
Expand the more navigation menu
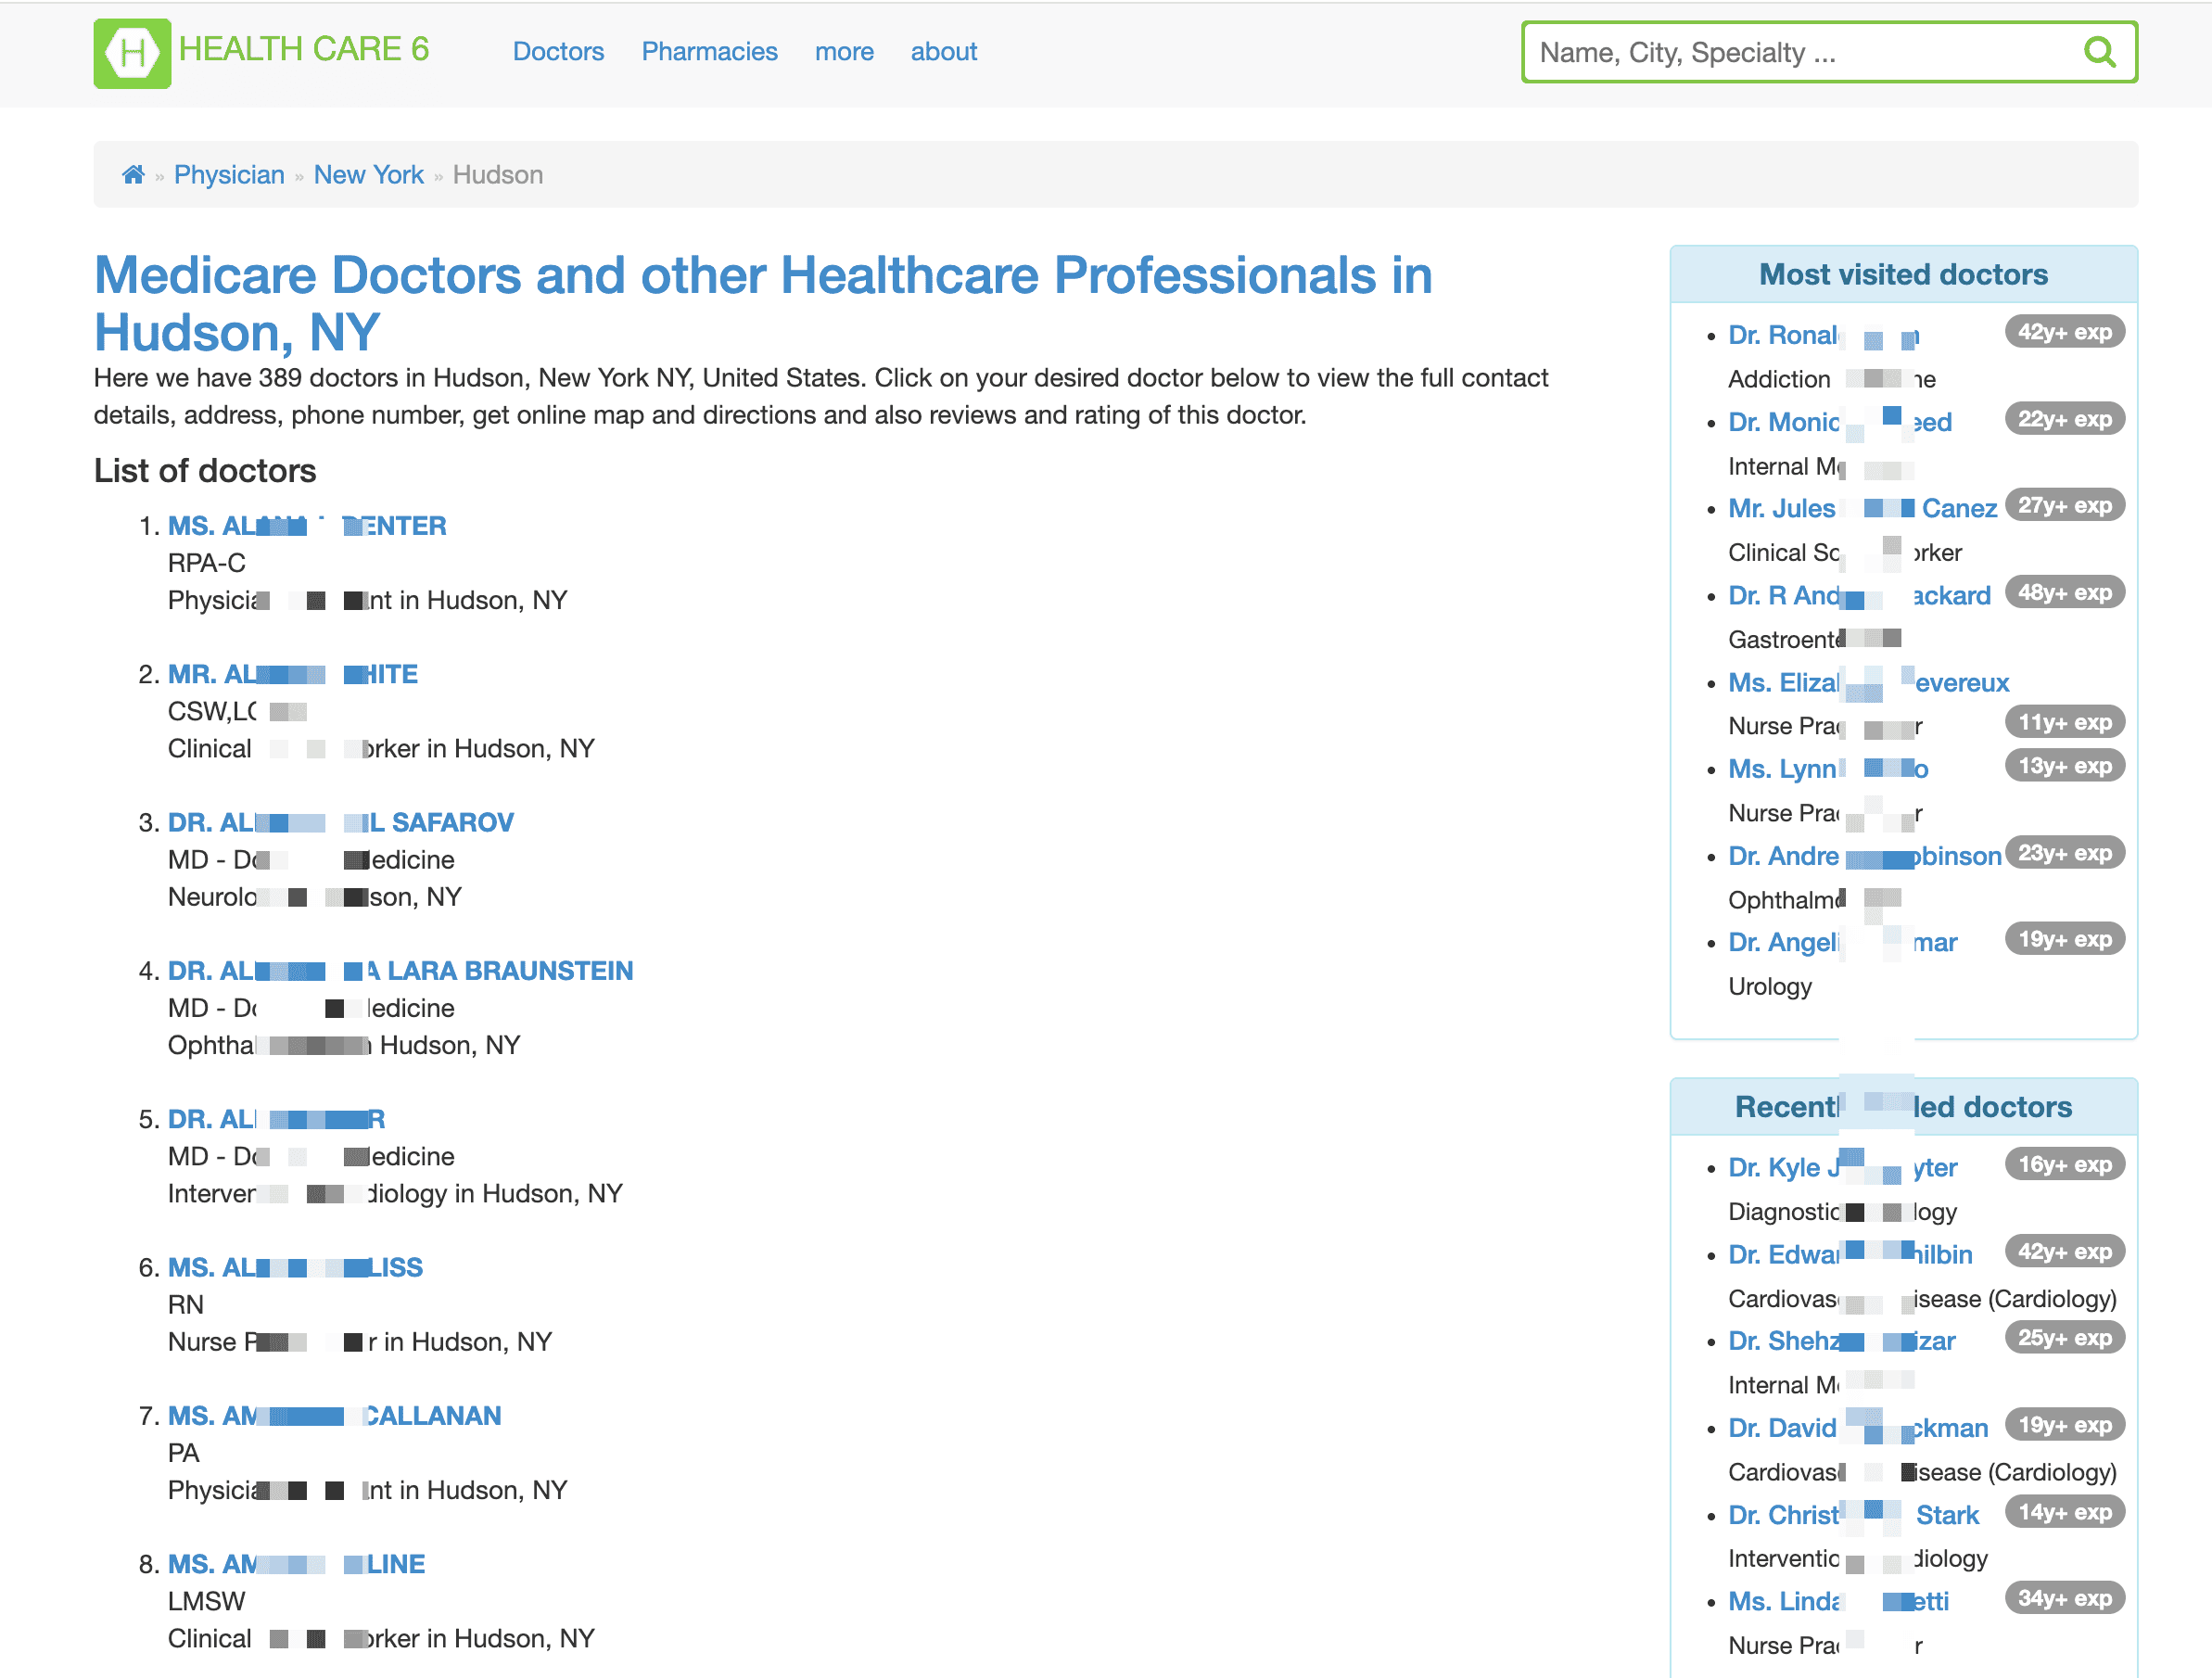(843, 52)
